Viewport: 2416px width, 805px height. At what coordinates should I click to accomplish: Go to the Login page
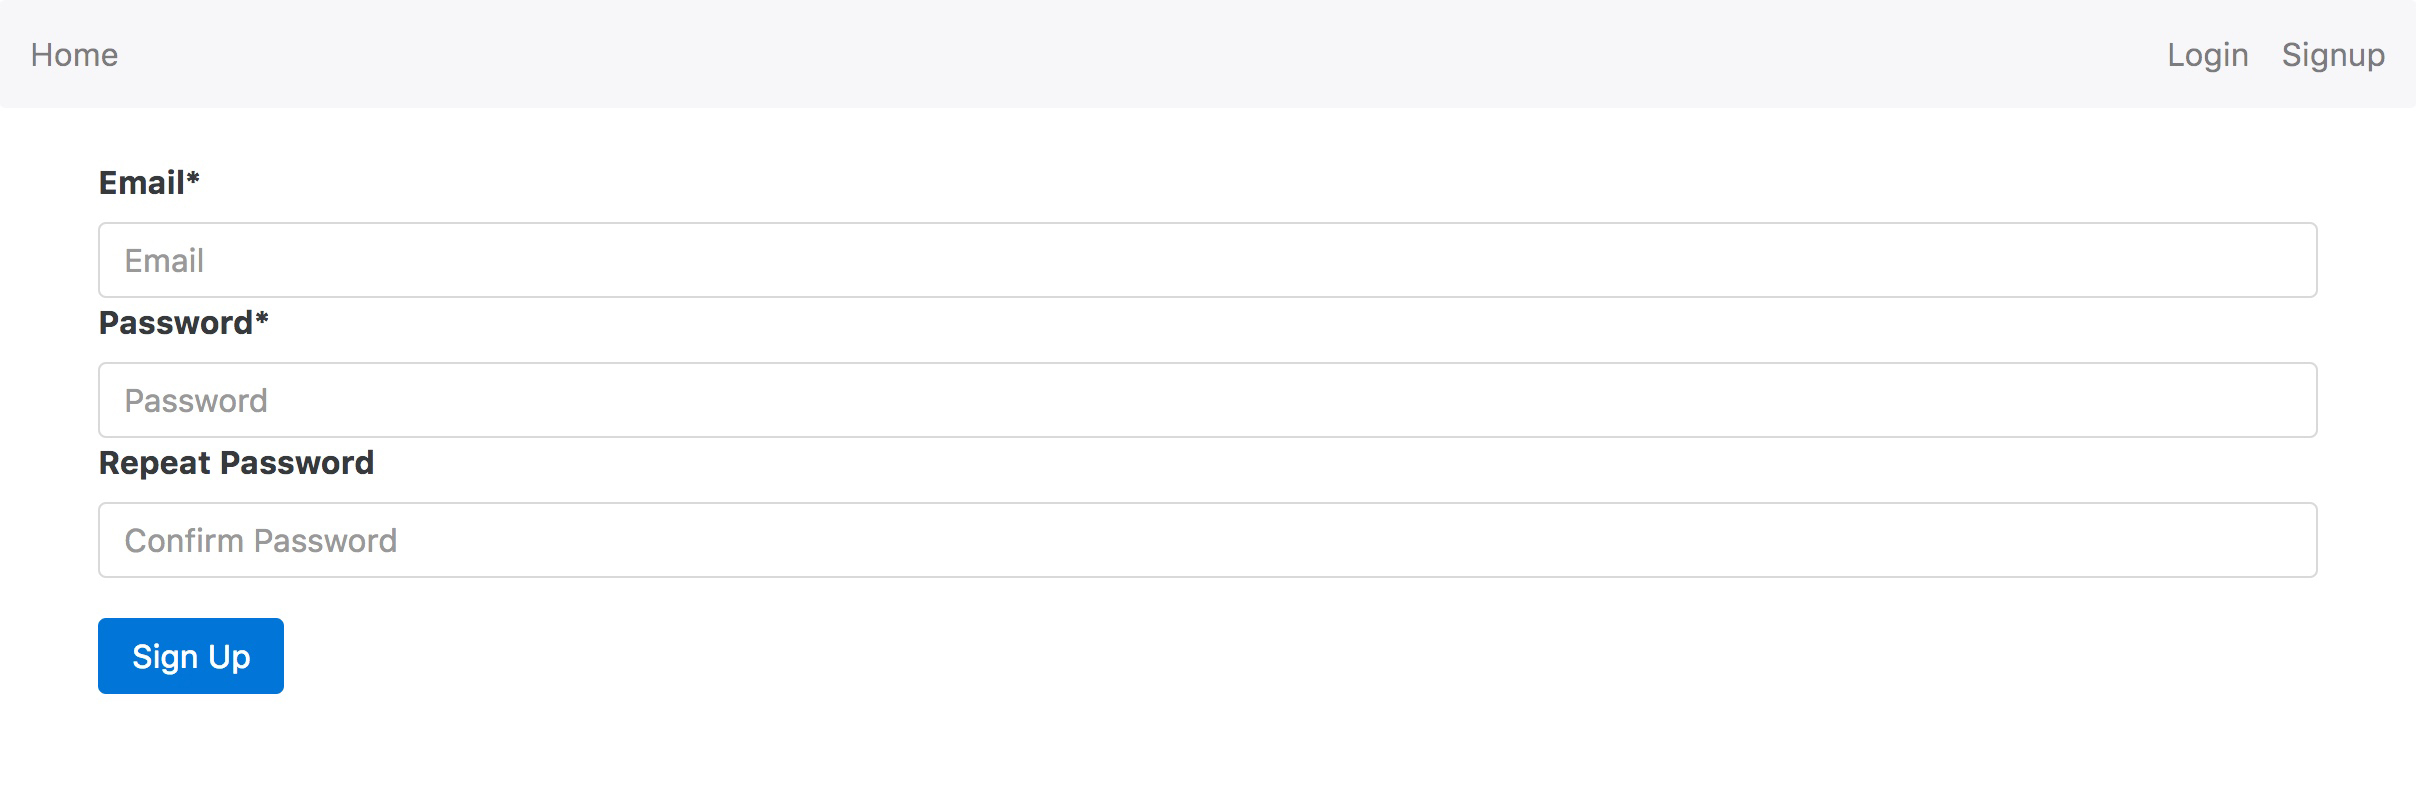2207,54
